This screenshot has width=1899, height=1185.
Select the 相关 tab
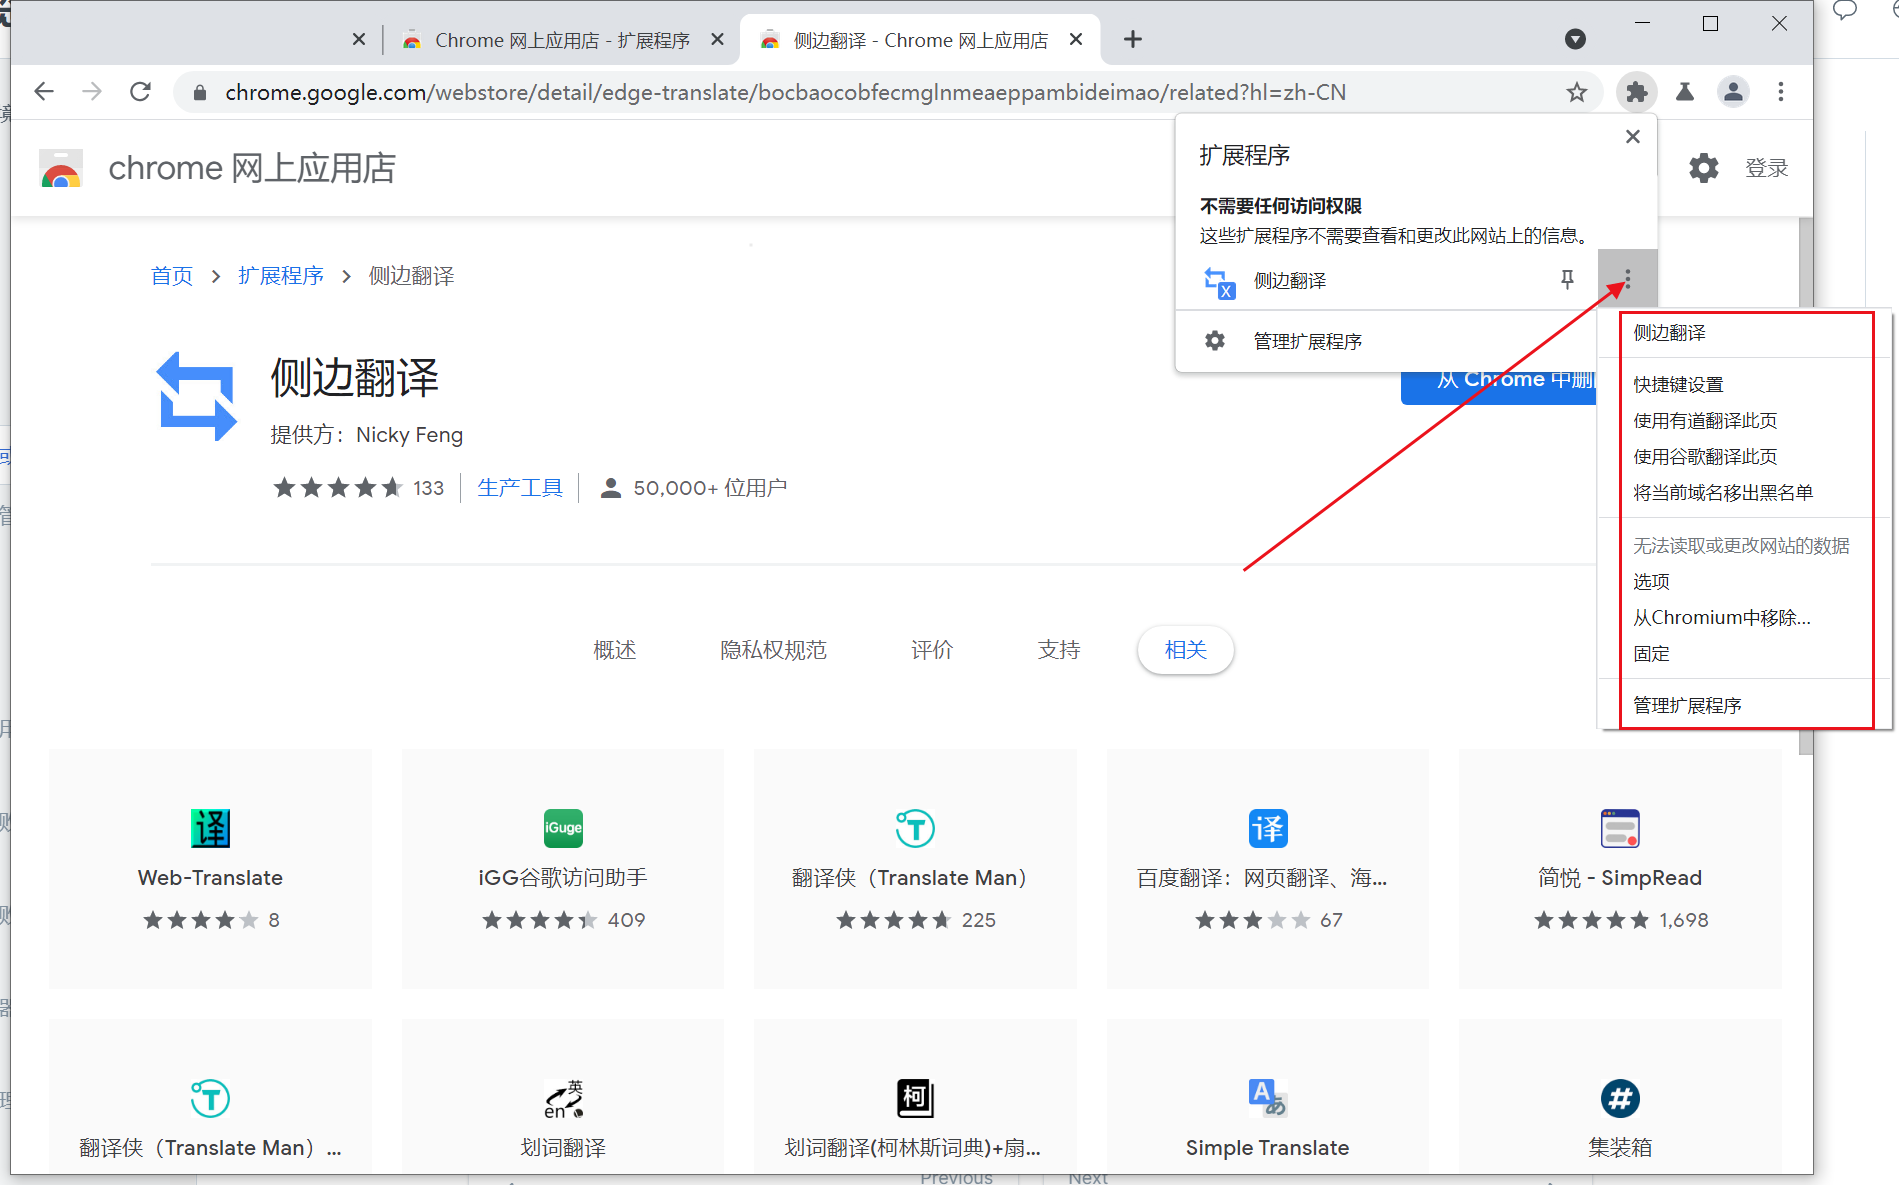click(1186, 650)
